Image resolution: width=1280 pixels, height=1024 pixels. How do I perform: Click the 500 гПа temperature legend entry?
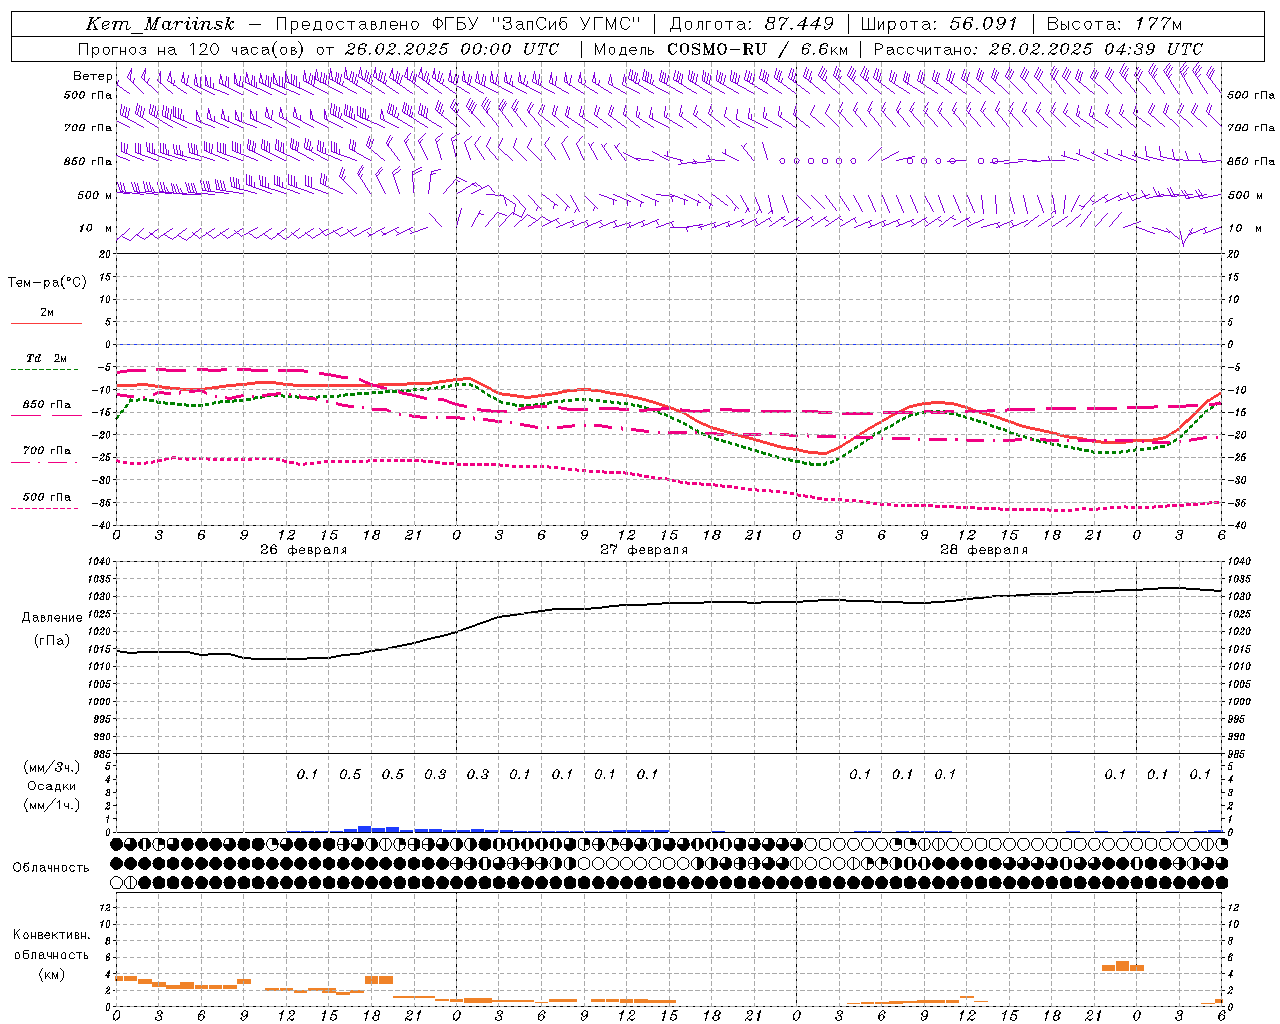coord(47,497)
